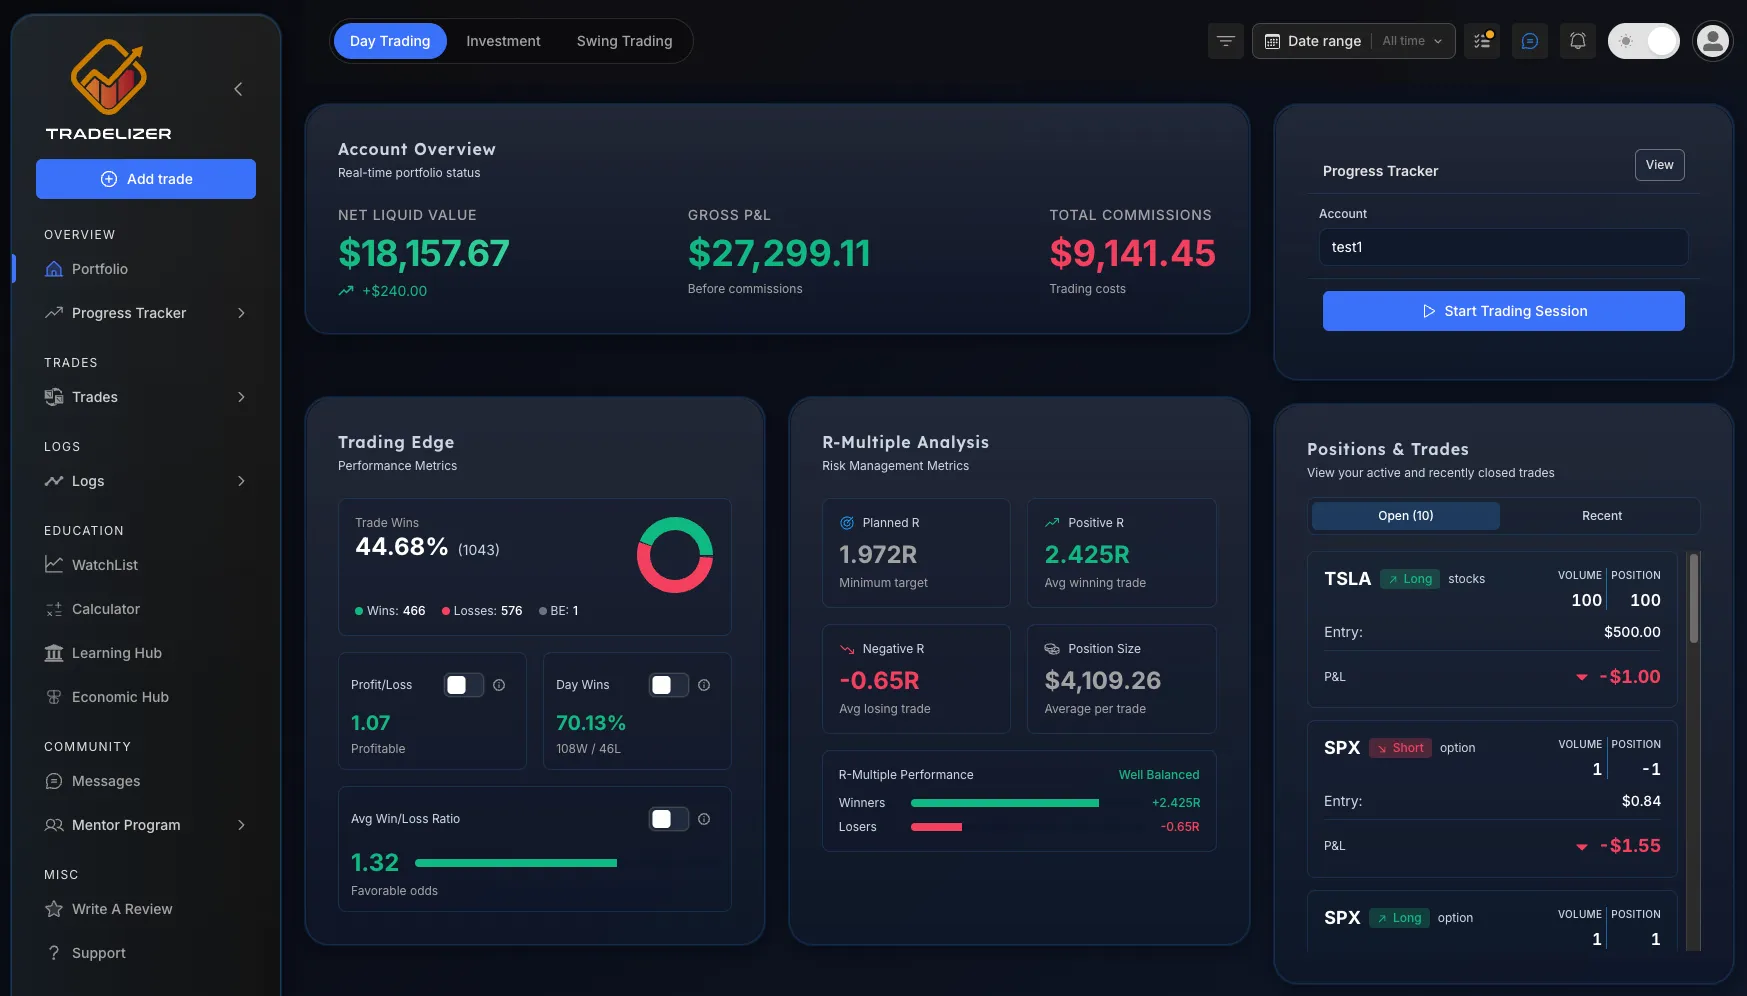
Task: Switch to Investment tab
Action: click(x=503, y=41)
